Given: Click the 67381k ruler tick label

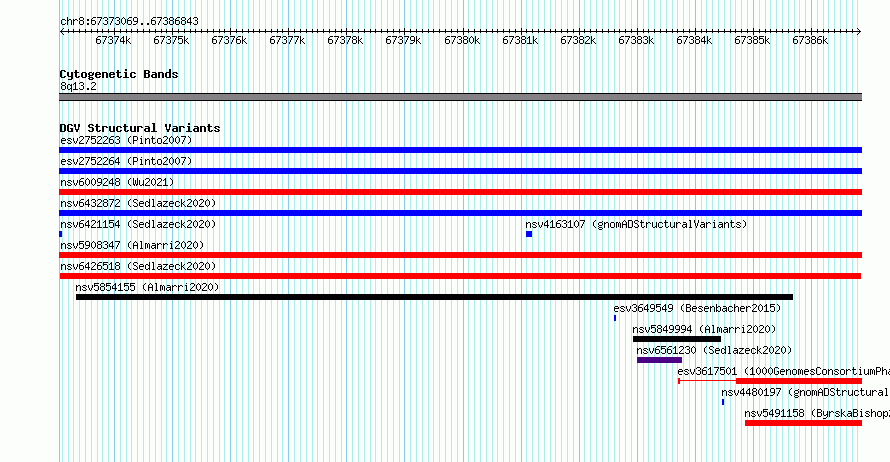Looking at the screenshot, I should (520, 40).
